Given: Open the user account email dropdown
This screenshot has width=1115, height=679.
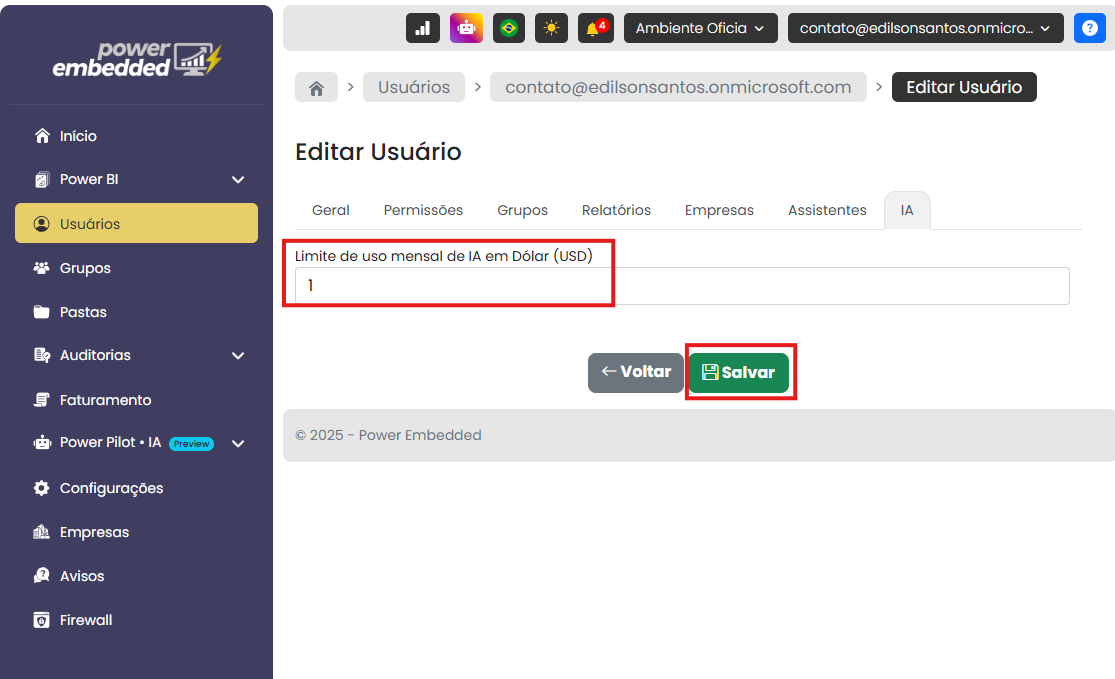Looking at the screenshot, I should point(925,28).
